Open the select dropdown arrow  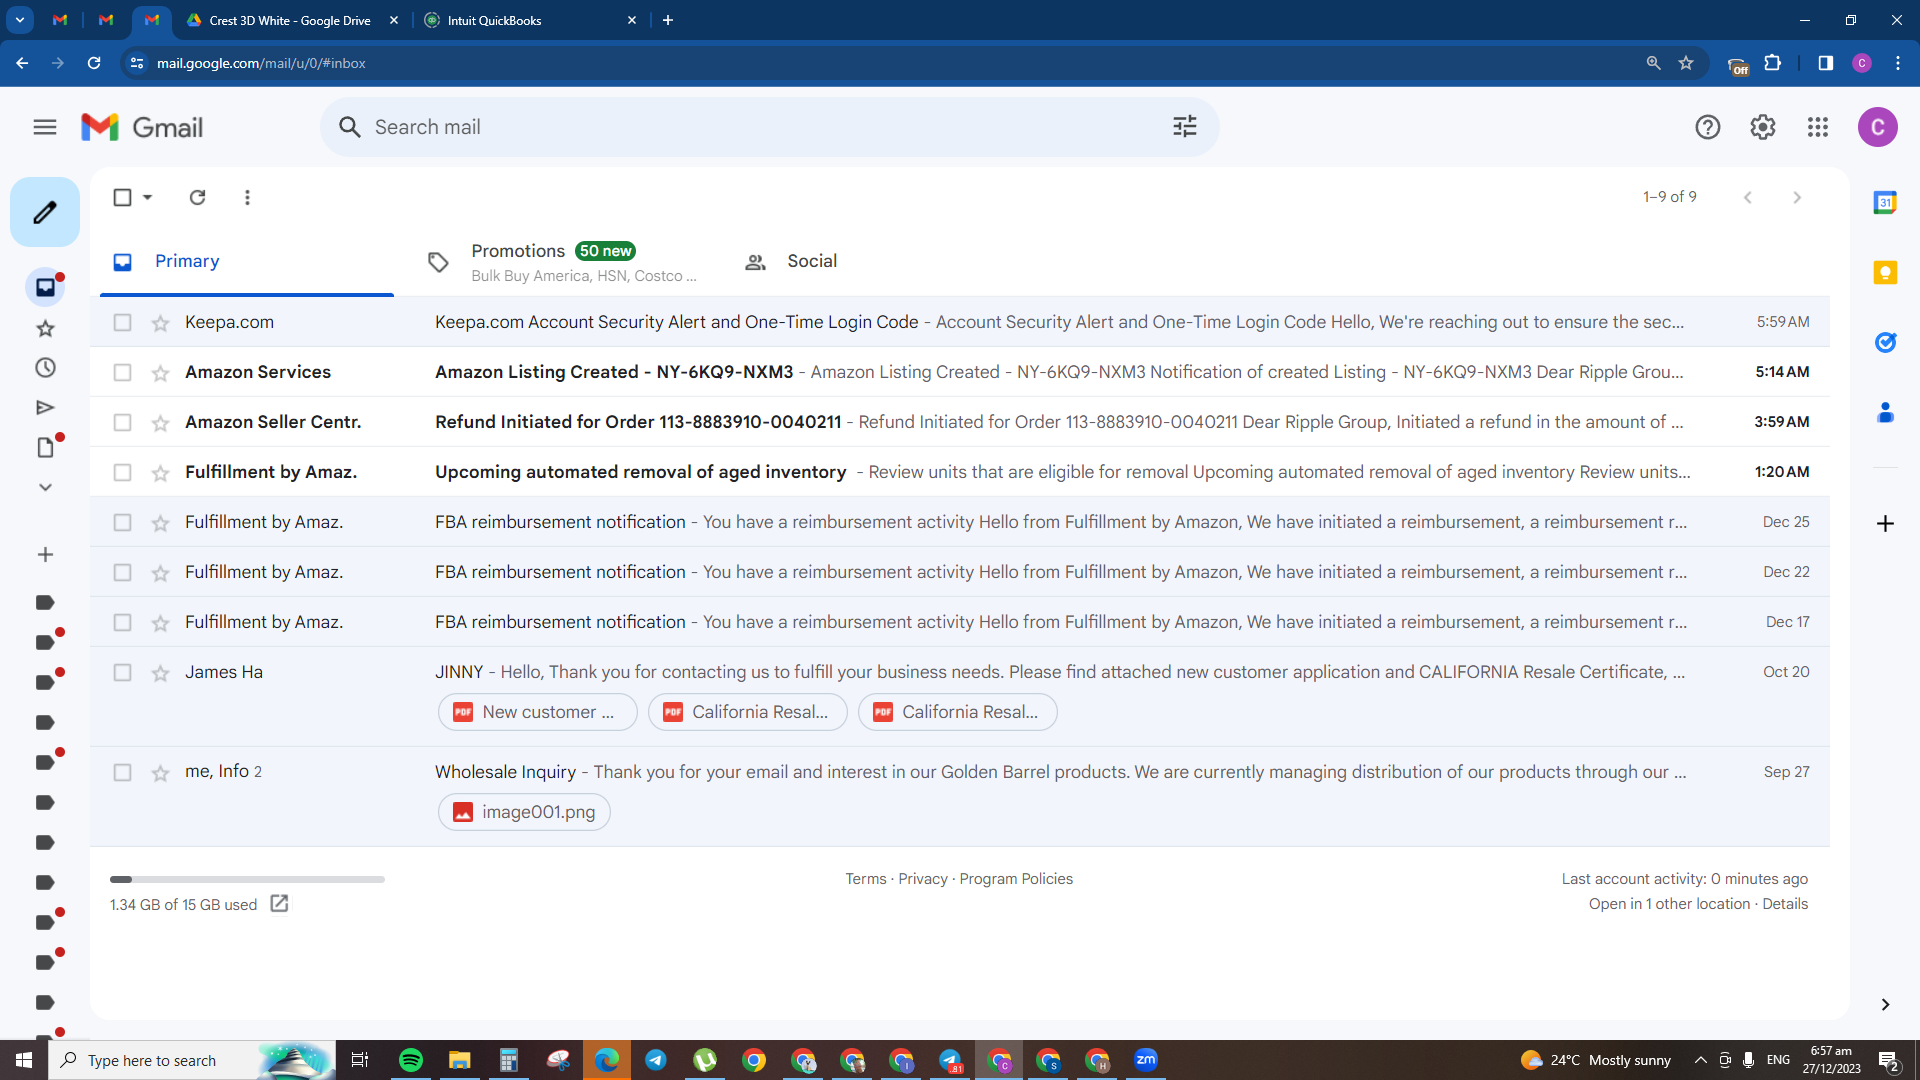pyautogui.click(x=148, y=197)
